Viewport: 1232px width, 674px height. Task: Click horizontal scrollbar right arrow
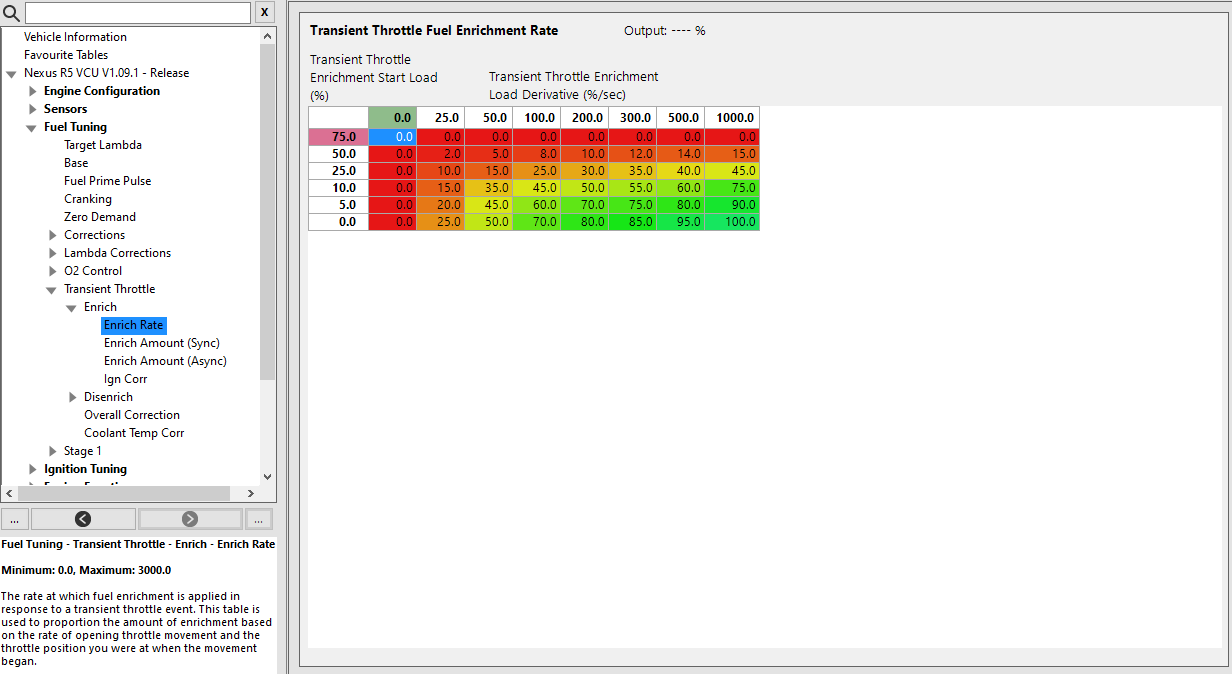click(x=250, y=493)
